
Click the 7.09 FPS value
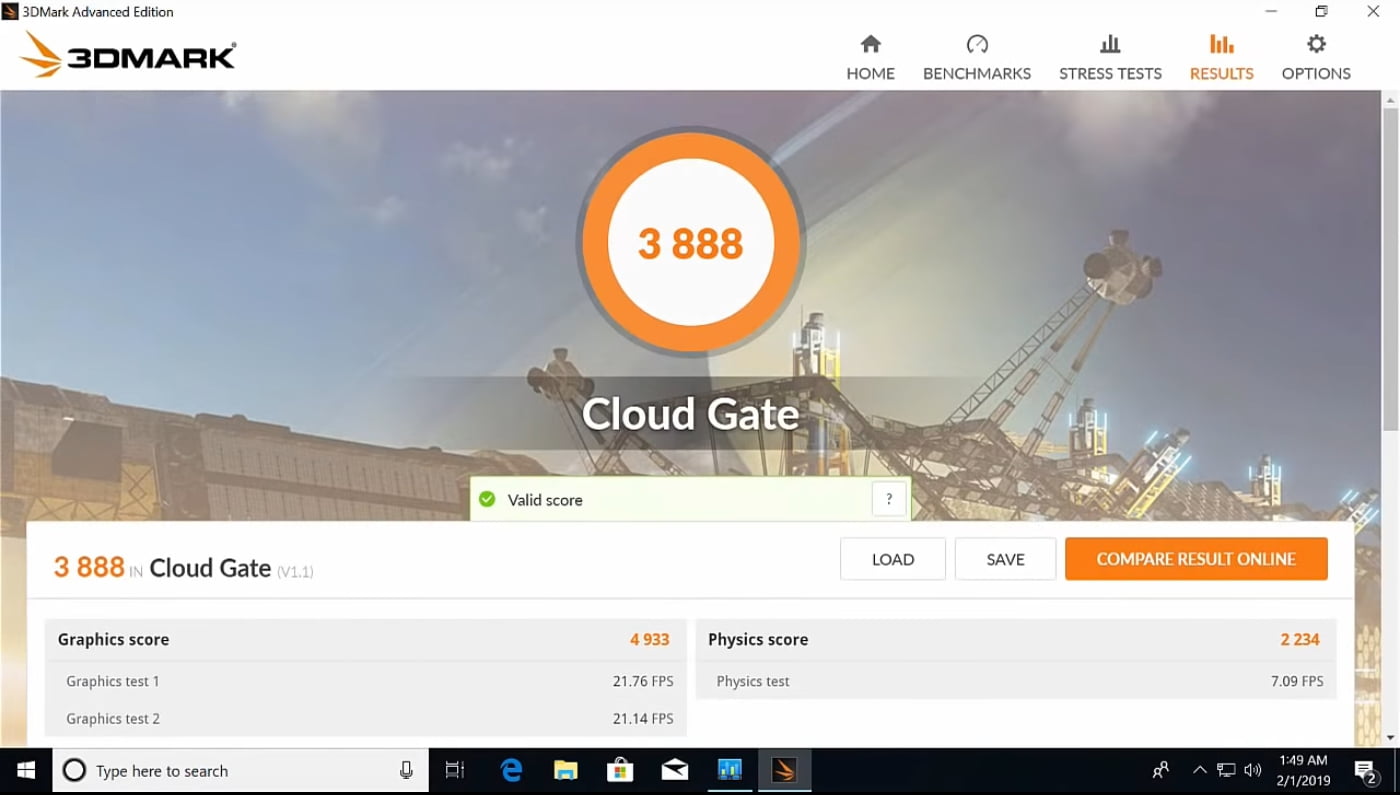click(1297, 681)
